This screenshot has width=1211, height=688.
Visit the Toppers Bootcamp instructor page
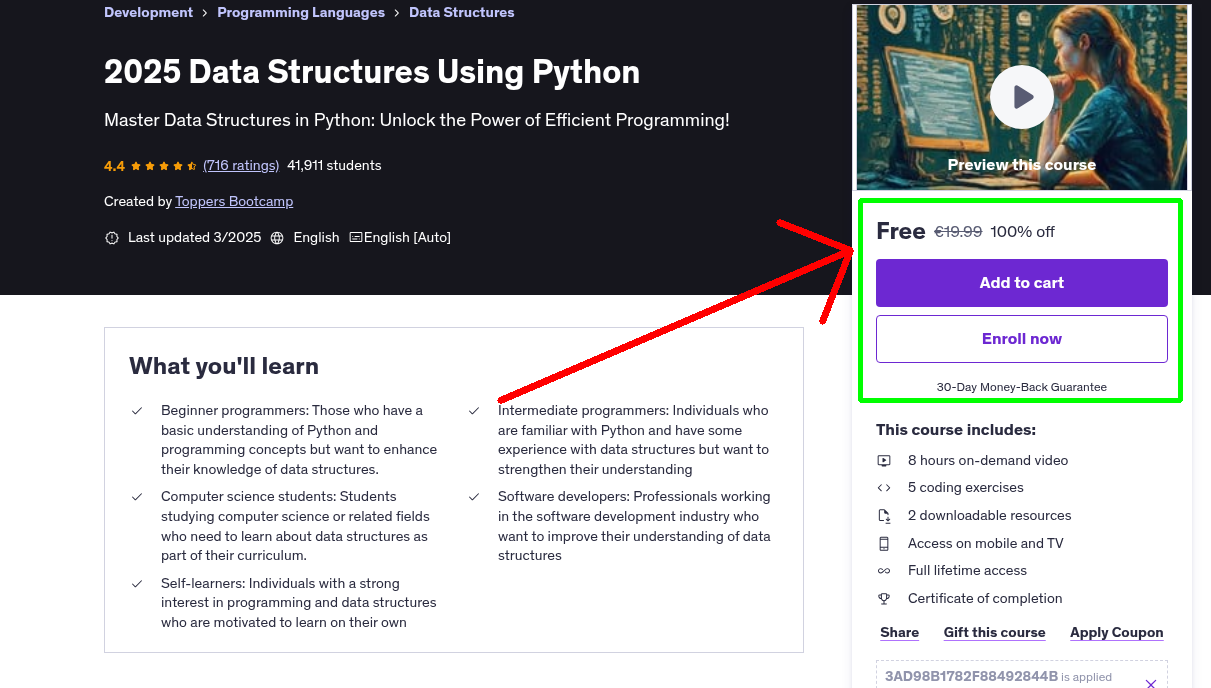click(234, 201)
